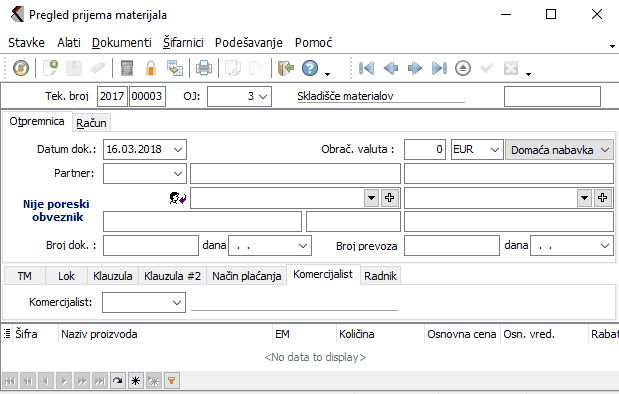Click the globe refresh toolbar icon

tap(21, 68)
